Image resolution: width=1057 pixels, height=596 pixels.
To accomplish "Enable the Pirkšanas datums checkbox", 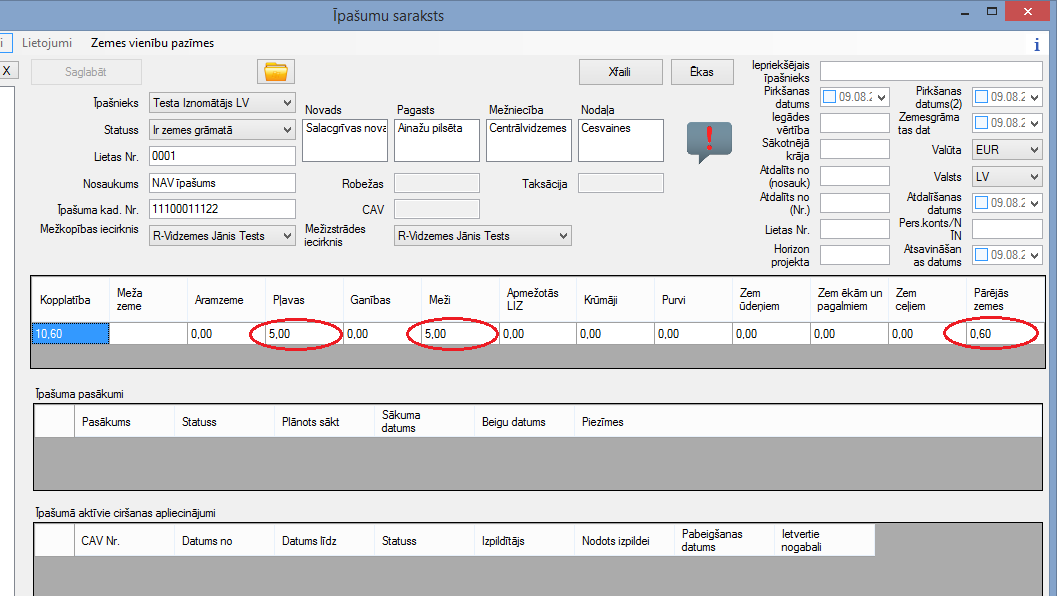I will coord(829,97).
